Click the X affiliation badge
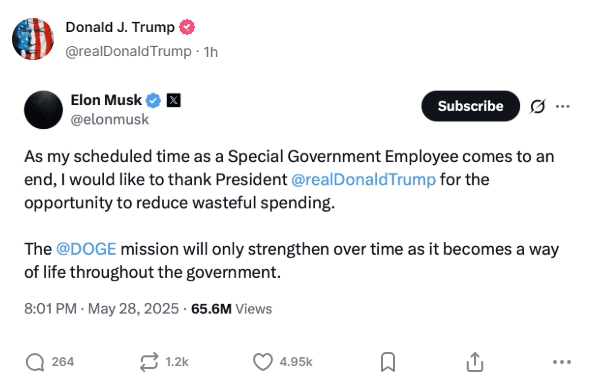Viewport: 601px width, 389px height. click(x=174, y=100)
